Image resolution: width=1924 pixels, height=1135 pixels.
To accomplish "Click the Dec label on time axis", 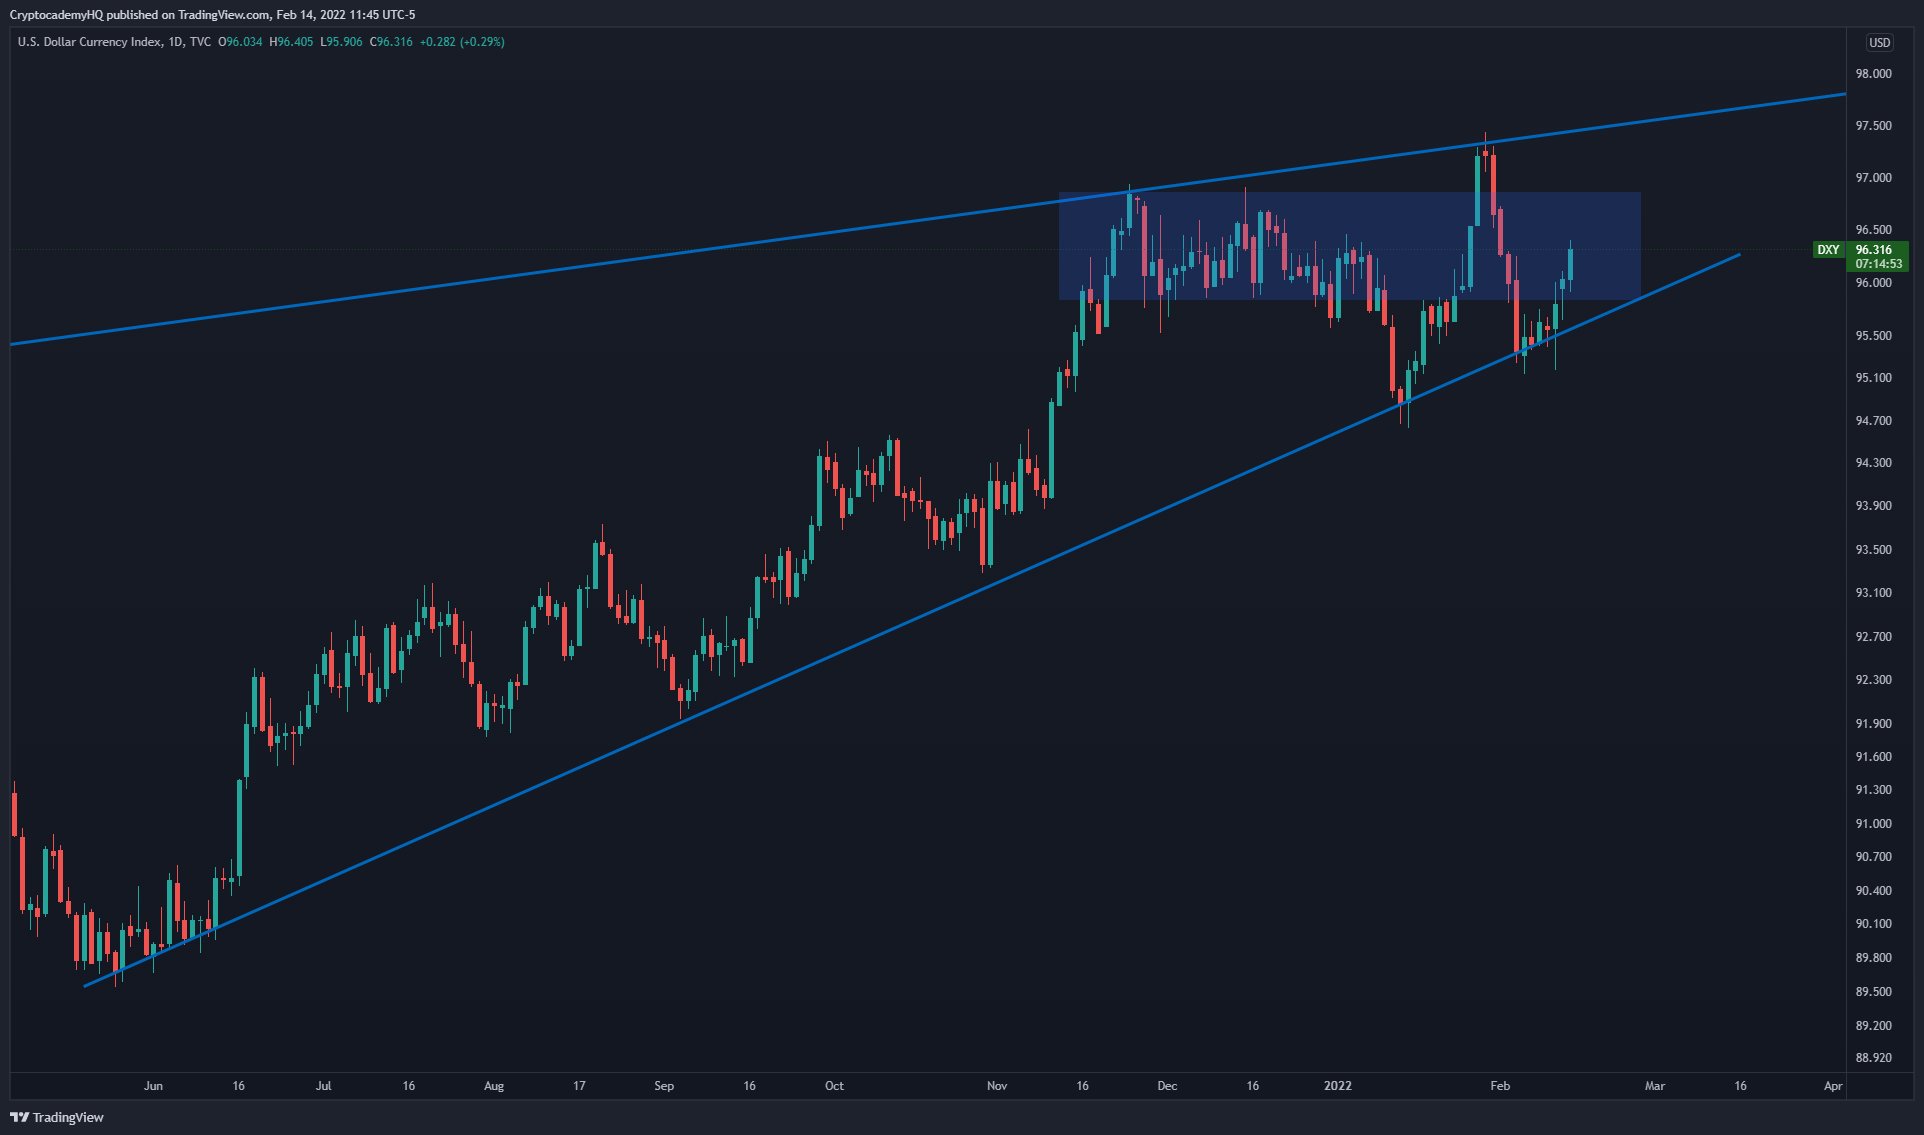I will pos(1167,1086).
